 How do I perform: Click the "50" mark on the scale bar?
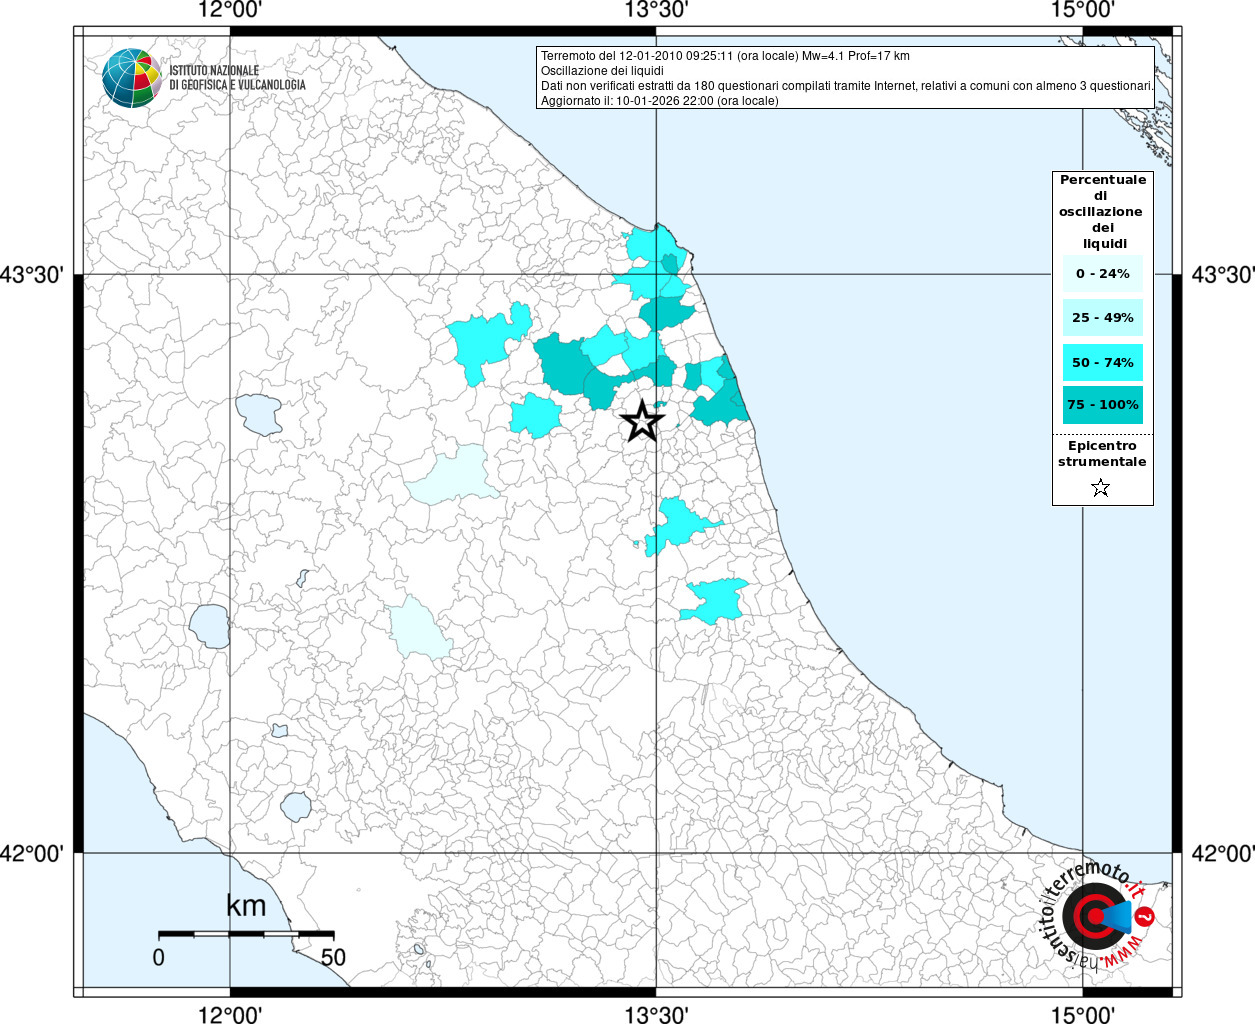coord(333,957)
